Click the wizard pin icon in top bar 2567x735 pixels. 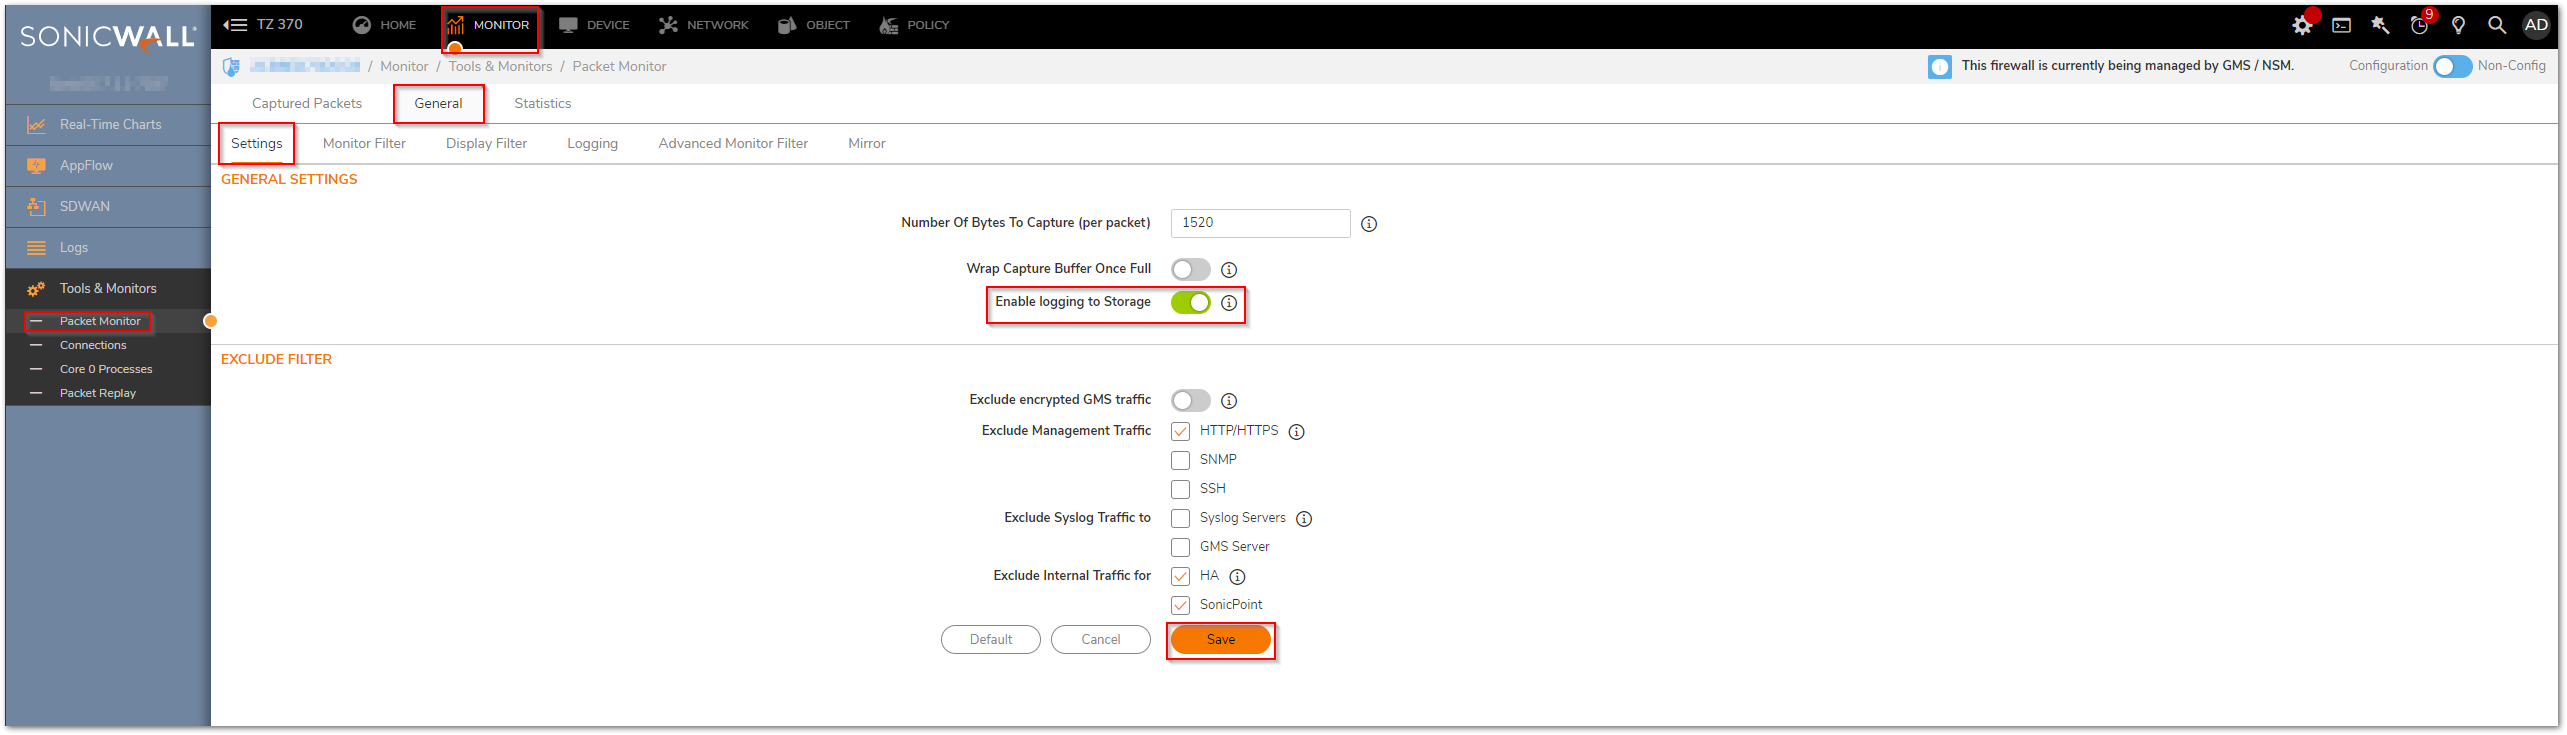tap(2380, 25)
